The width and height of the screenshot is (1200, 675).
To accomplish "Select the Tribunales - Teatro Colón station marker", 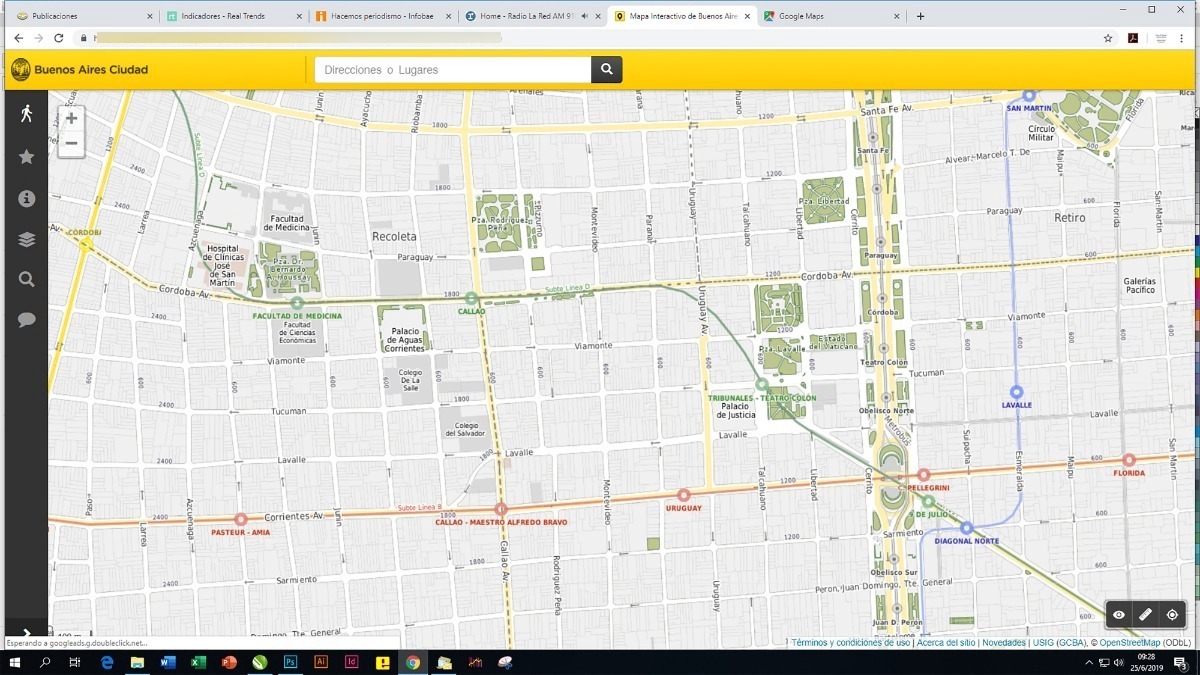I will (x=762, y=384).
